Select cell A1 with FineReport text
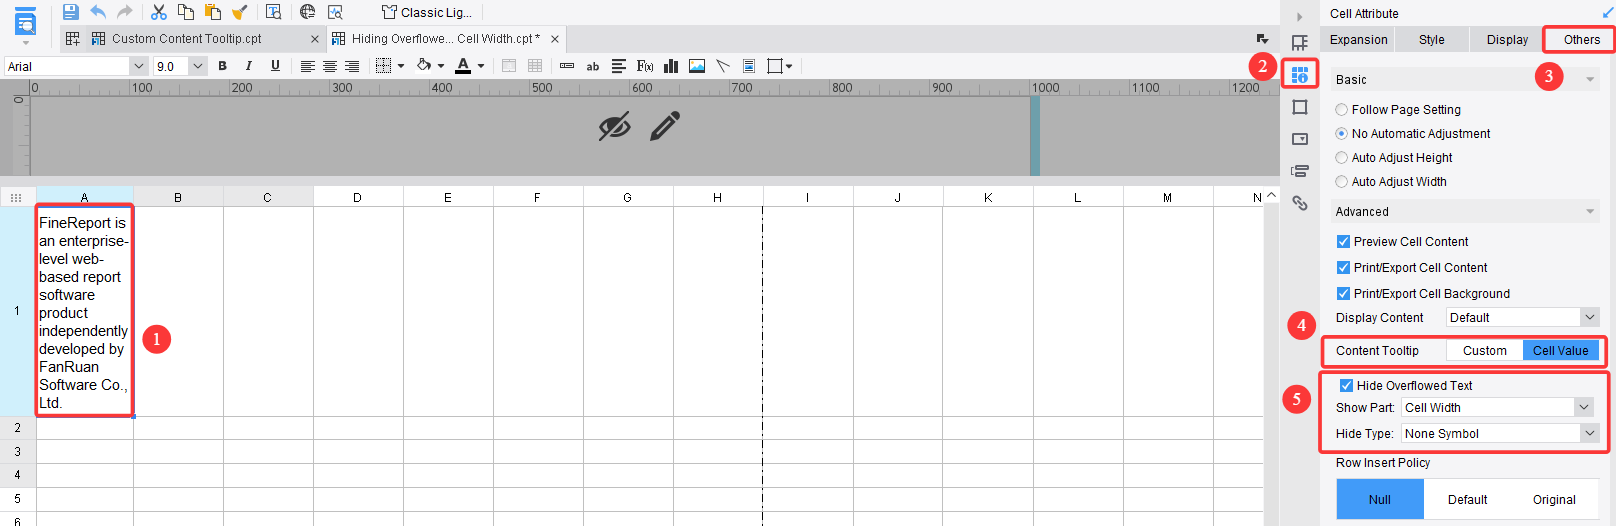This screenshot has height=526, width=1616. pyautogui.click(x=85, y=311)
